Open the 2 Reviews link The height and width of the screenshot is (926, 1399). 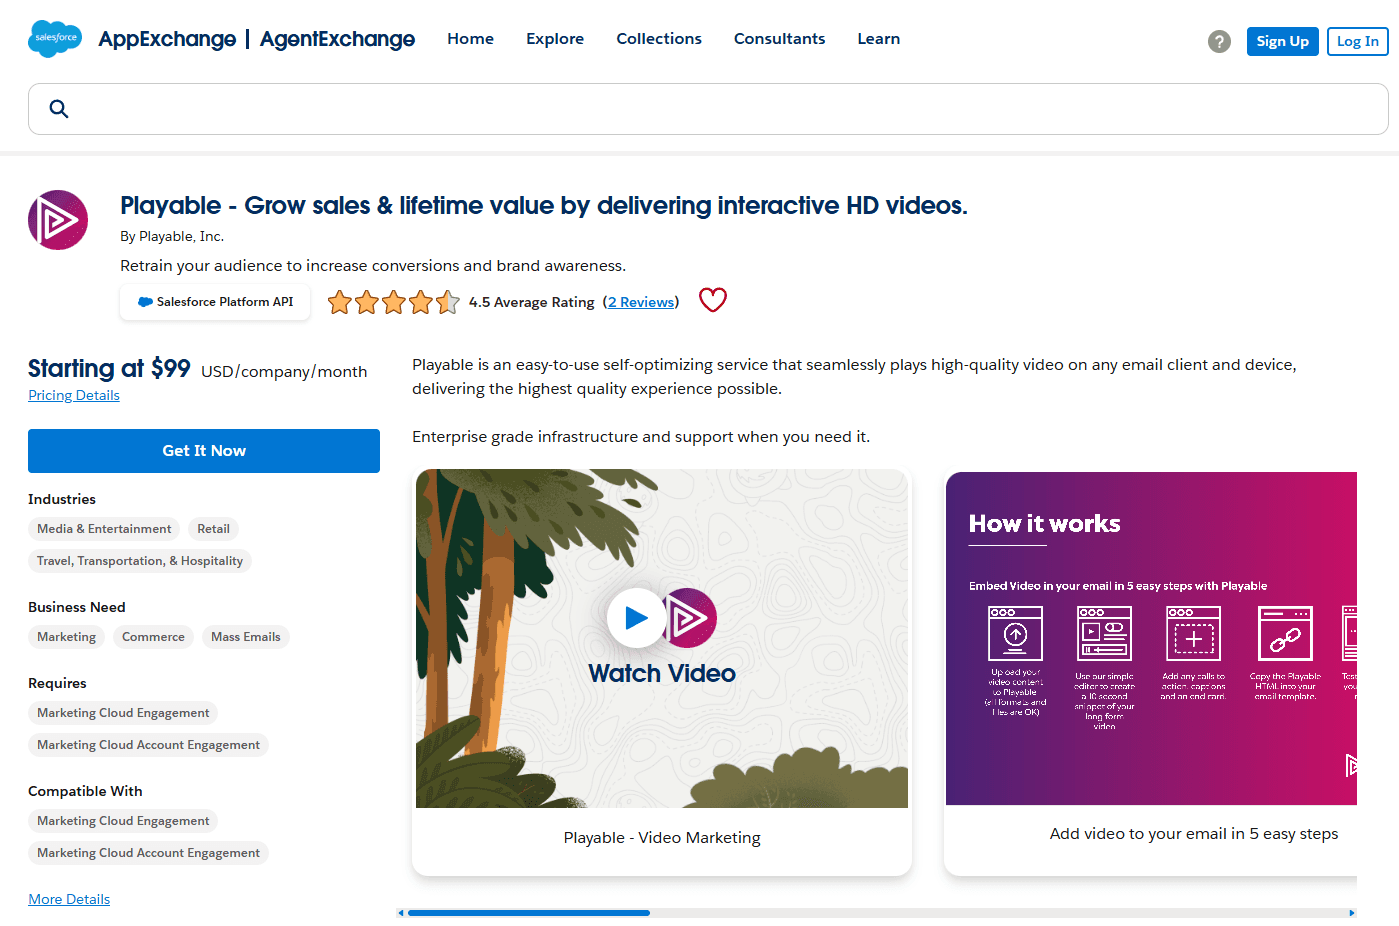tap(641, 302)
